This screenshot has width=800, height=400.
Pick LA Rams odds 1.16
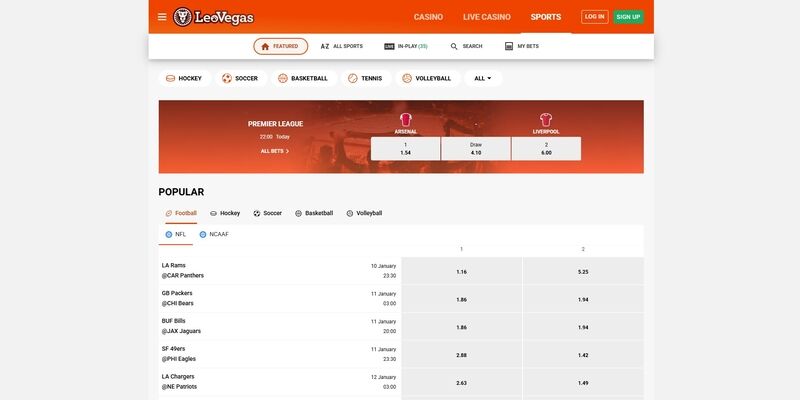coord(462,272)
